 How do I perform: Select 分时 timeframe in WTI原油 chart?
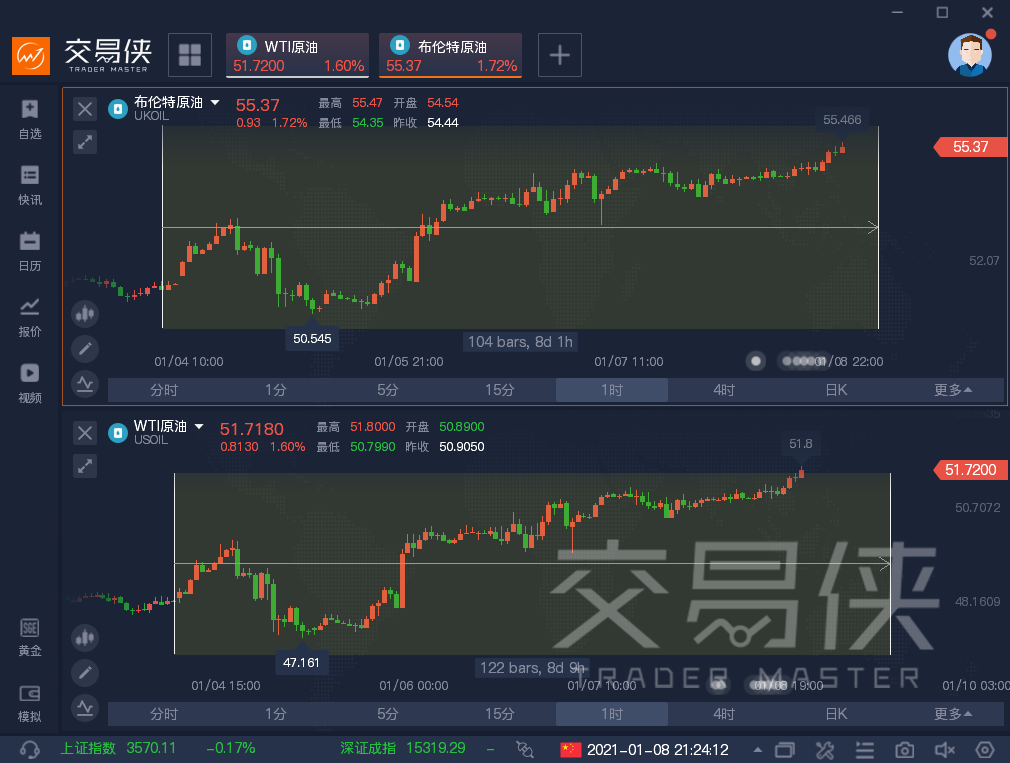pos(164,713)
